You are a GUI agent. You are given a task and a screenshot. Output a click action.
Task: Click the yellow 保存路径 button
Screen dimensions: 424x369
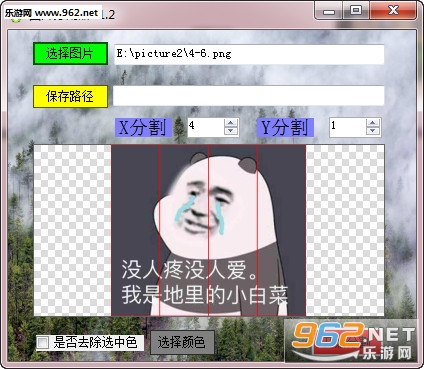70,97
